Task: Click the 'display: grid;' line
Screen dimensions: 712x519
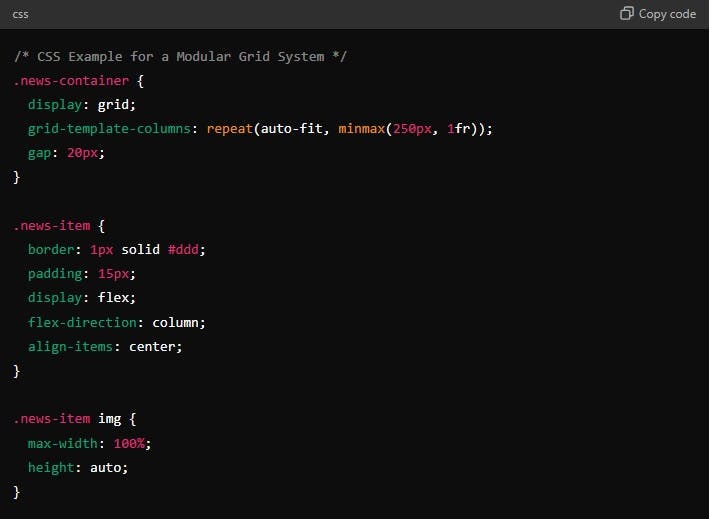Action: click(82, 105)
